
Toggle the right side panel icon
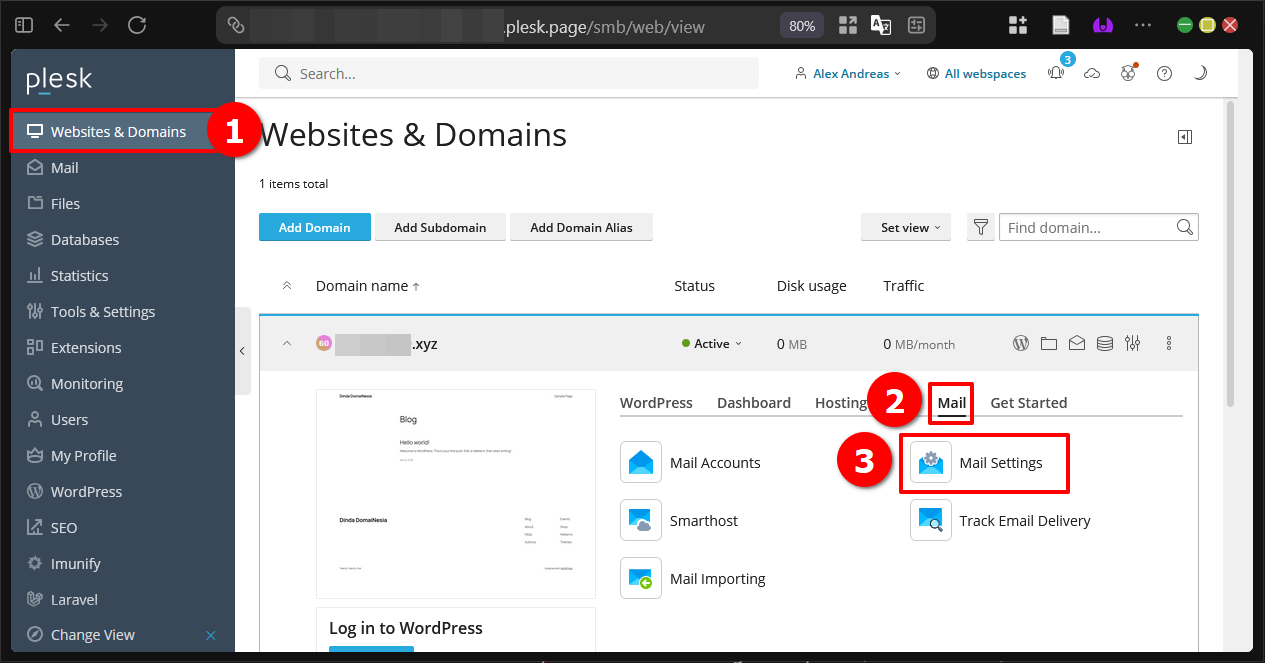point(1185,137)
